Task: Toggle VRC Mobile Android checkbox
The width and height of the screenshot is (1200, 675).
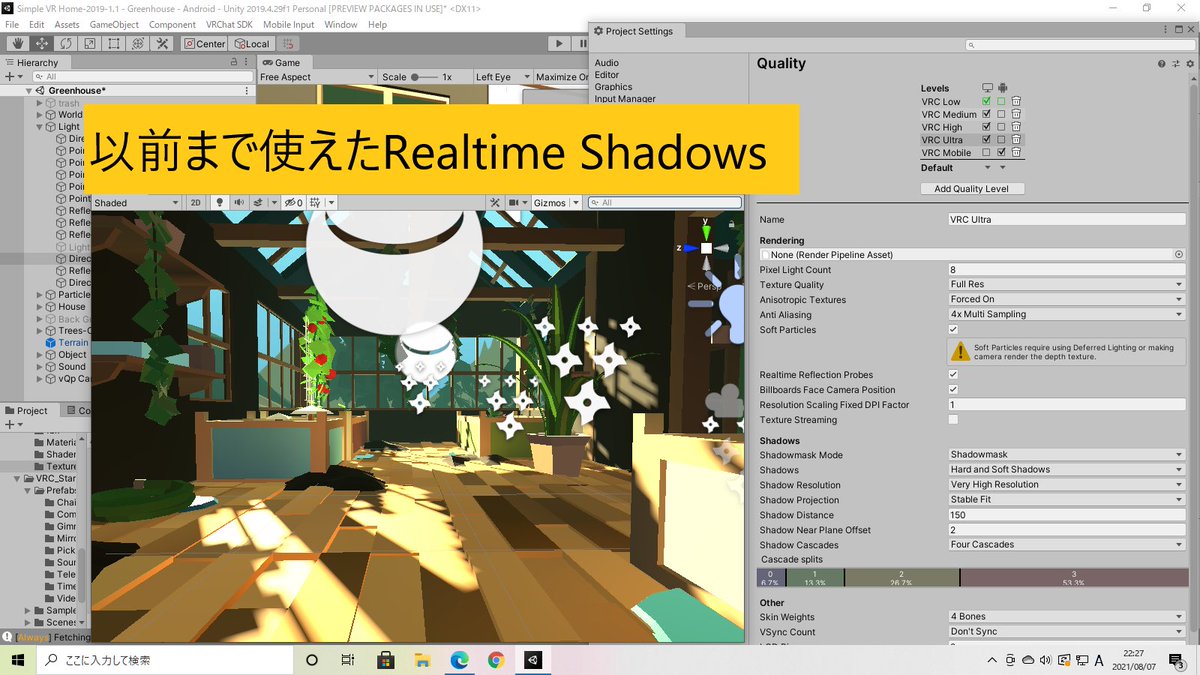Action: [1001, 153]
